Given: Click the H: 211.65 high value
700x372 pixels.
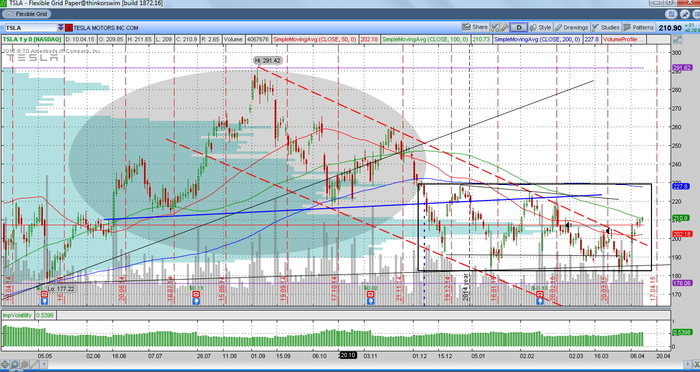Looking at the screenshot, I should (139, 40).
